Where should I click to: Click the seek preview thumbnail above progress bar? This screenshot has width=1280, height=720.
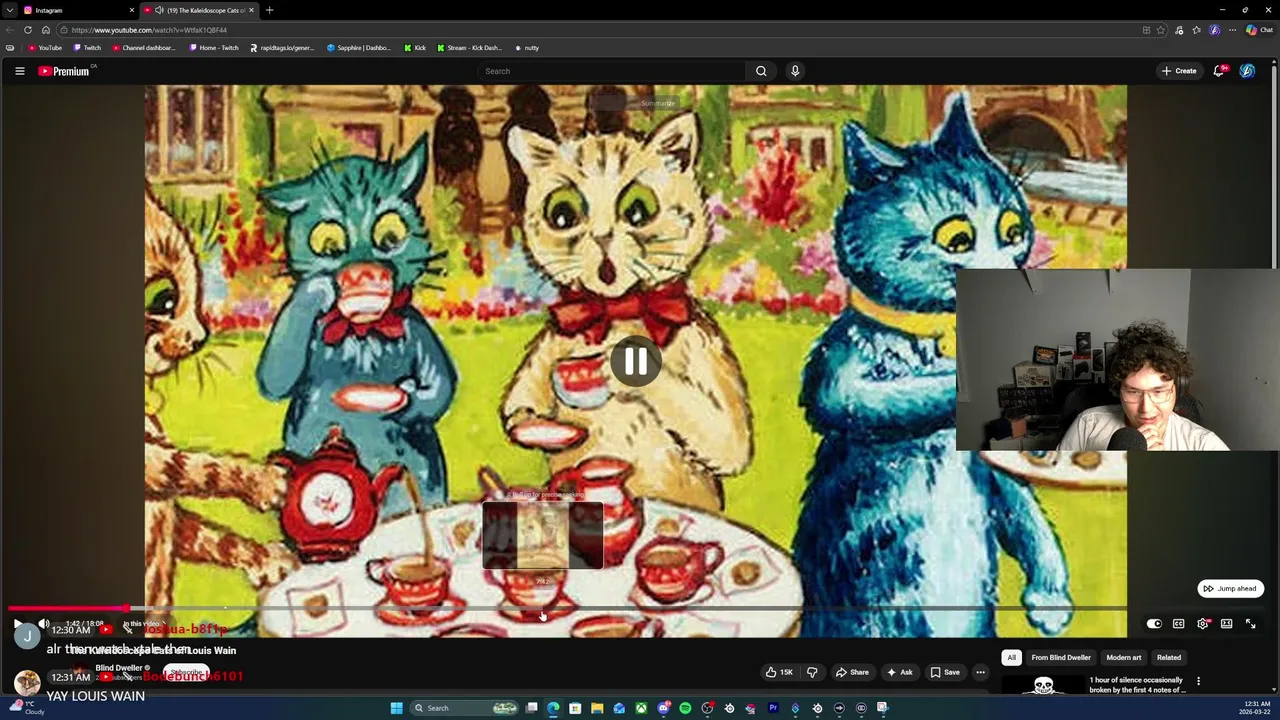pyautogui.click(x=542, y=537)
